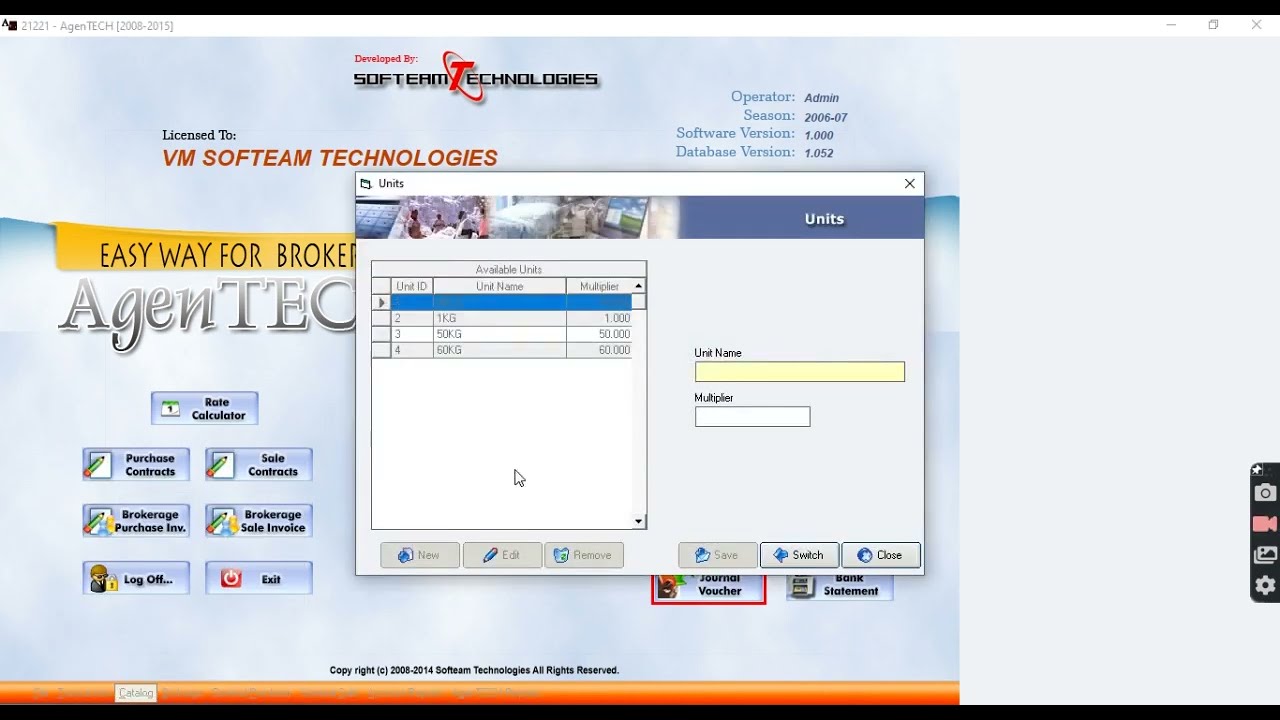
Task: Click the 1.000 multiplier cell
Action: 599,318
